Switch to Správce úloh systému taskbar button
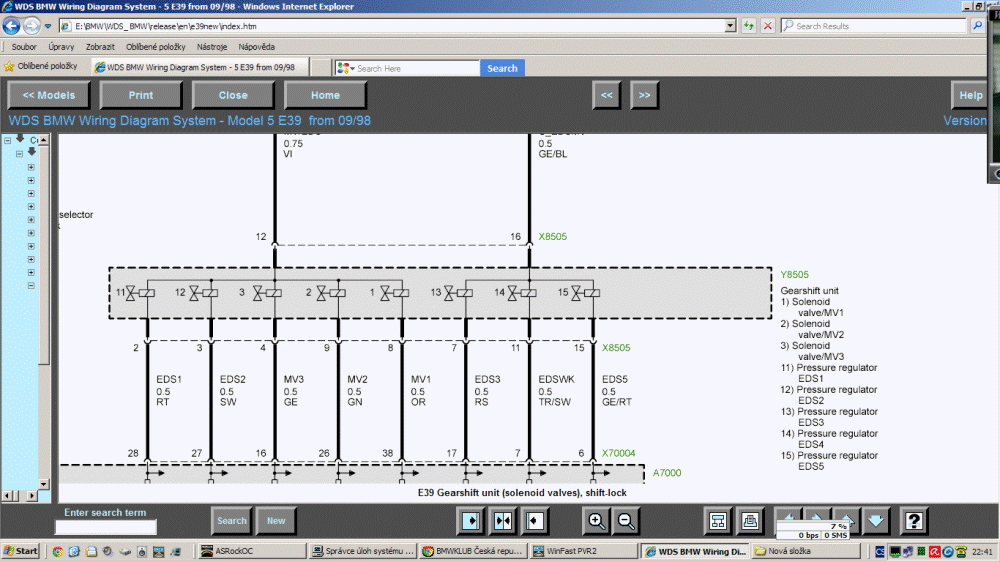 tap(363, 551)
